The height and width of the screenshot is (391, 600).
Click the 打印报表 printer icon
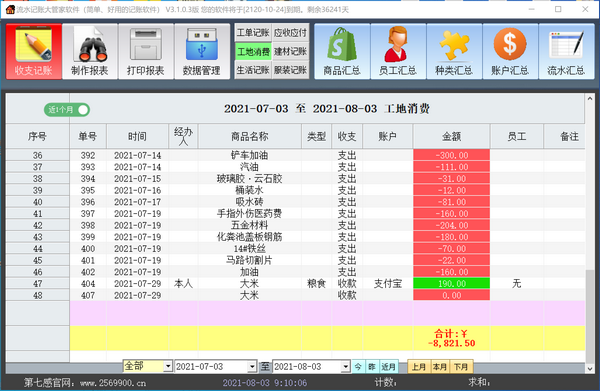[x=146, y=51]
